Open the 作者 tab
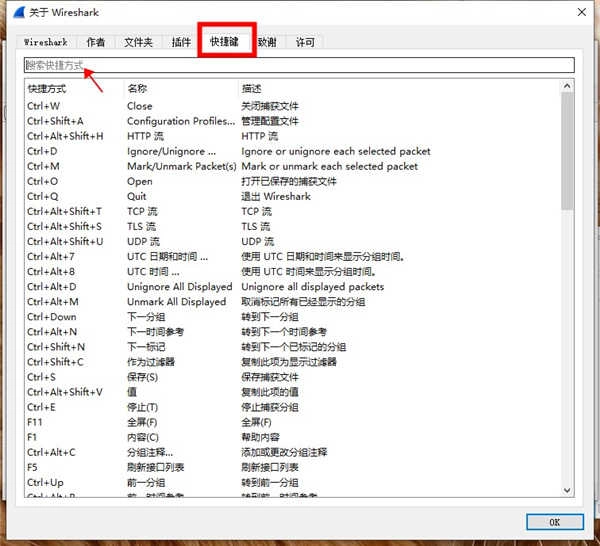Image resolution: width=600 pixels, height=546 pixels. [95, 42]
